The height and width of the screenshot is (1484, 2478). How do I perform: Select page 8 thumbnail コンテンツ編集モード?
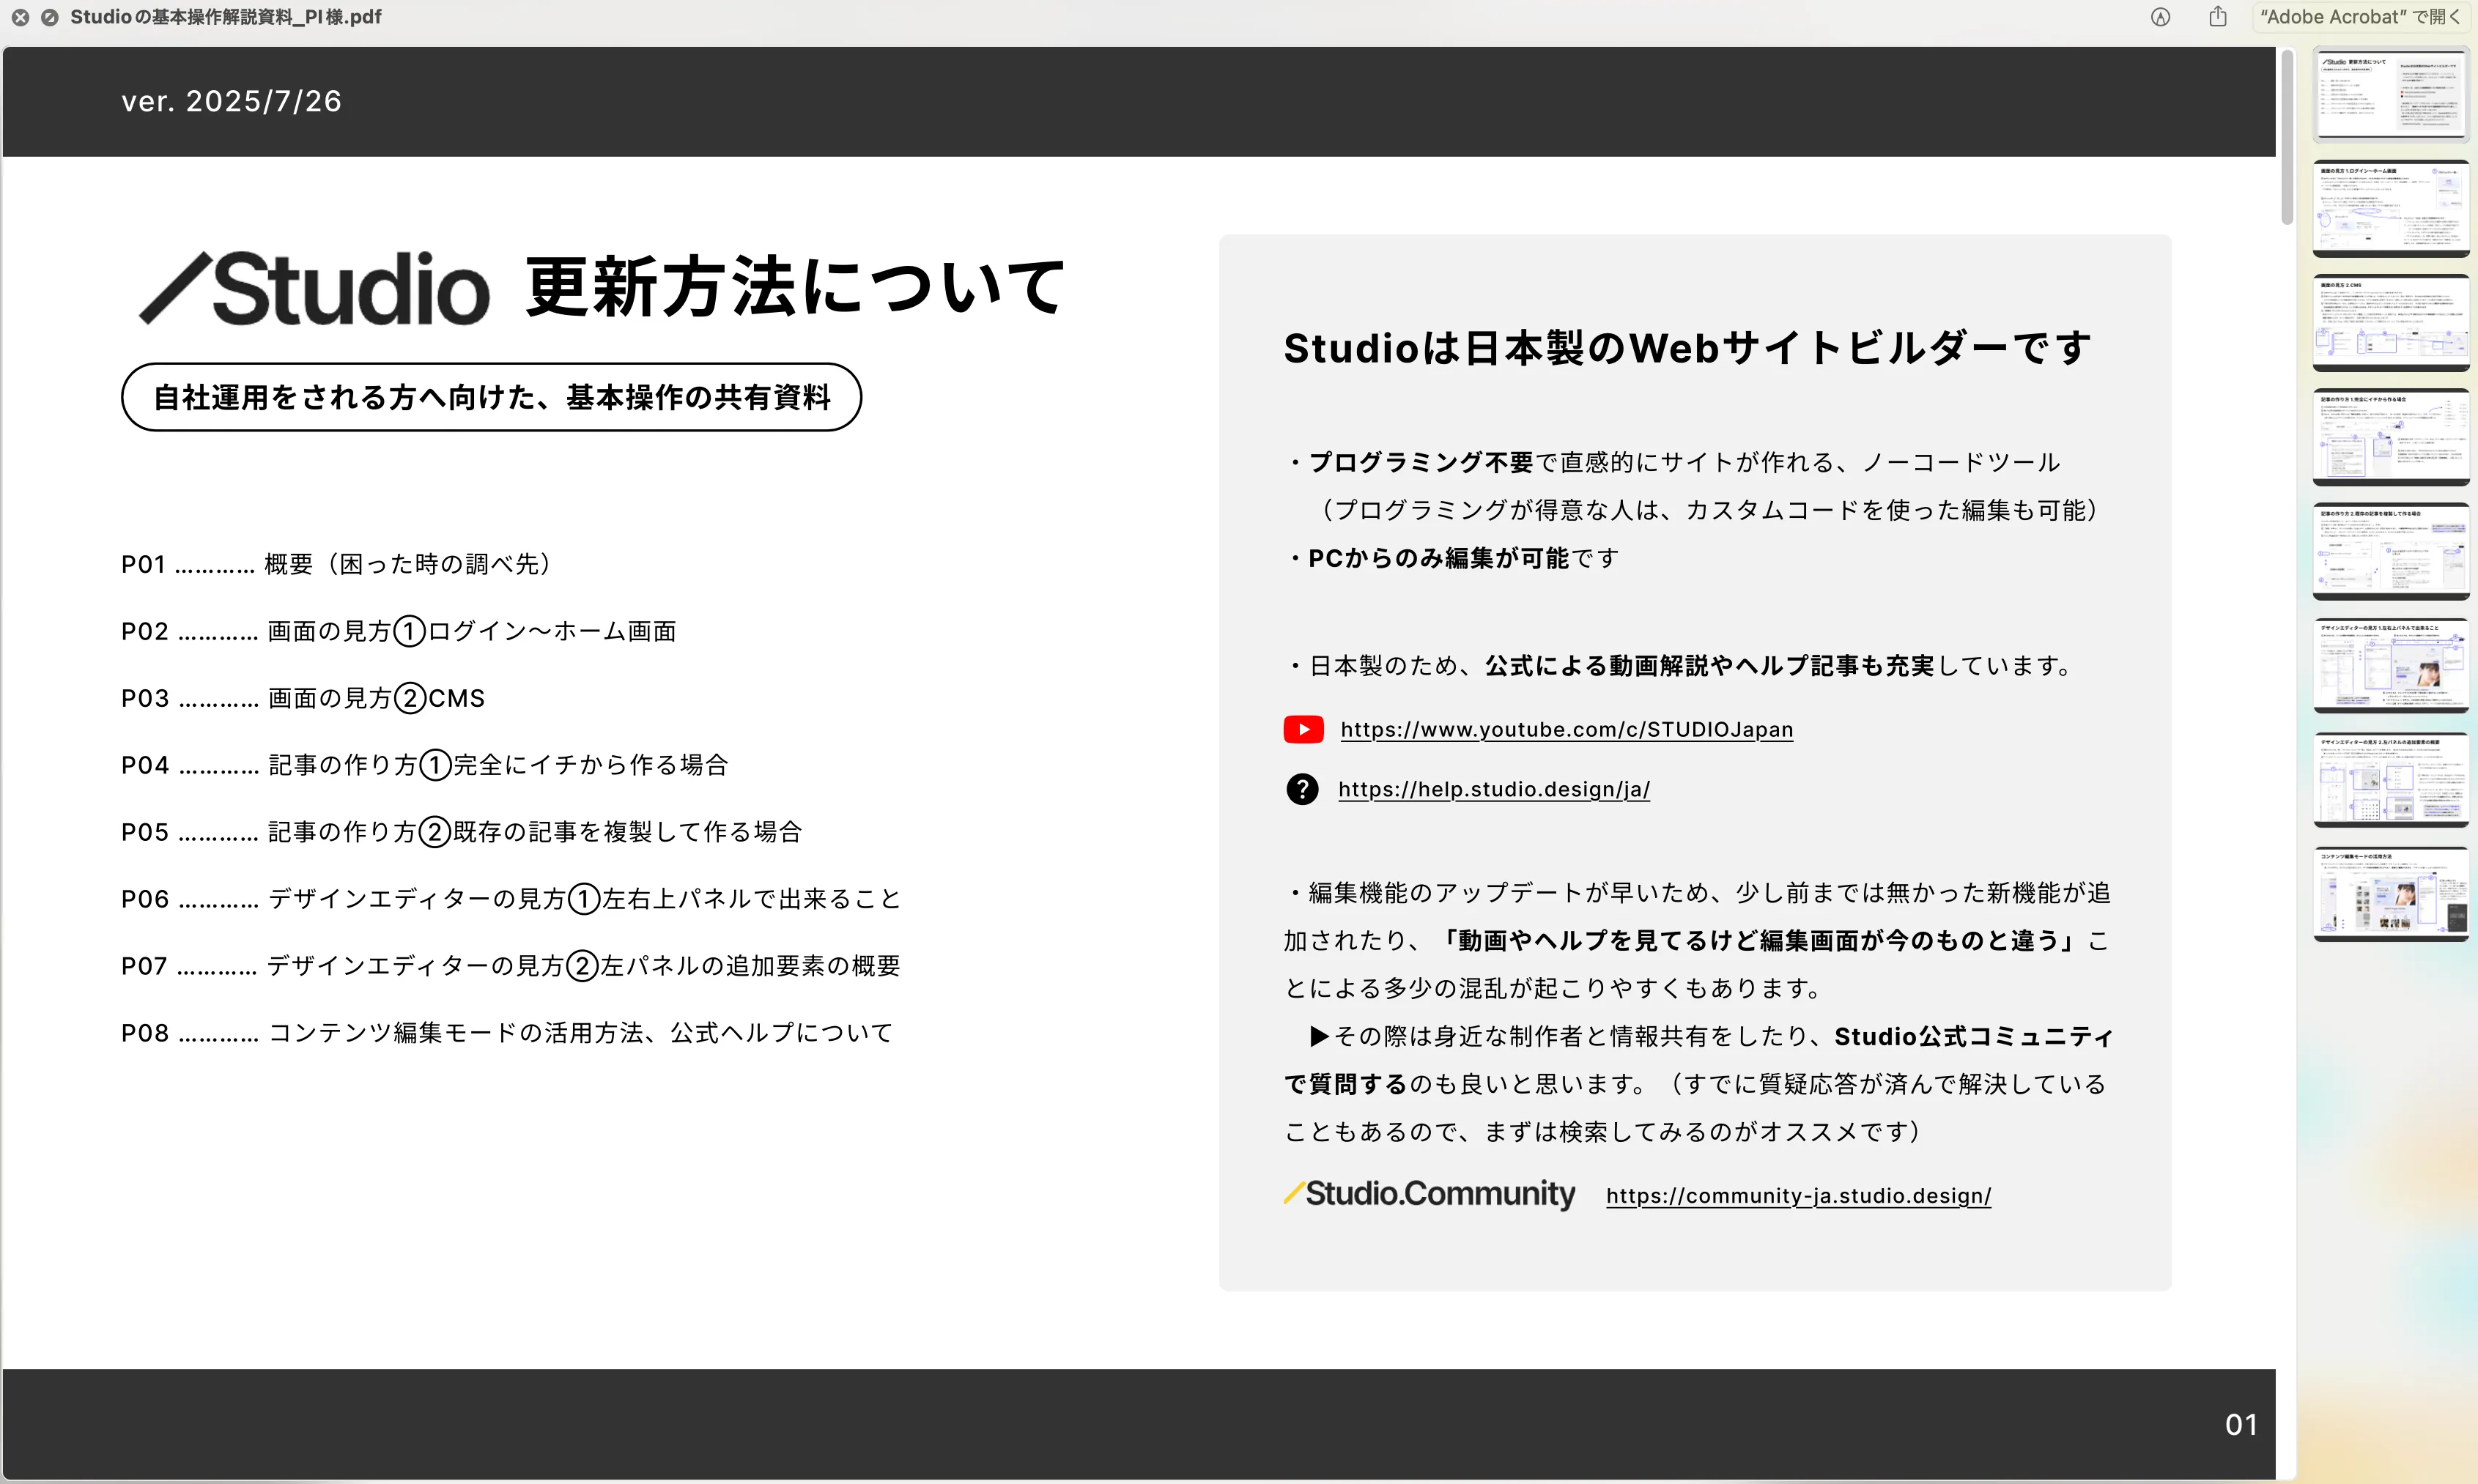(2390, 893)
